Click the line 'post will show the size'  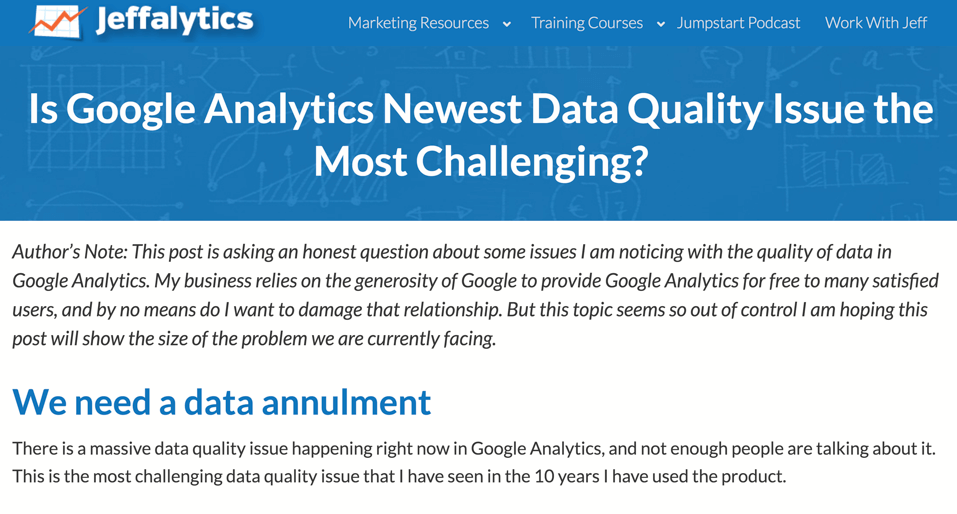tap(254, 339)
